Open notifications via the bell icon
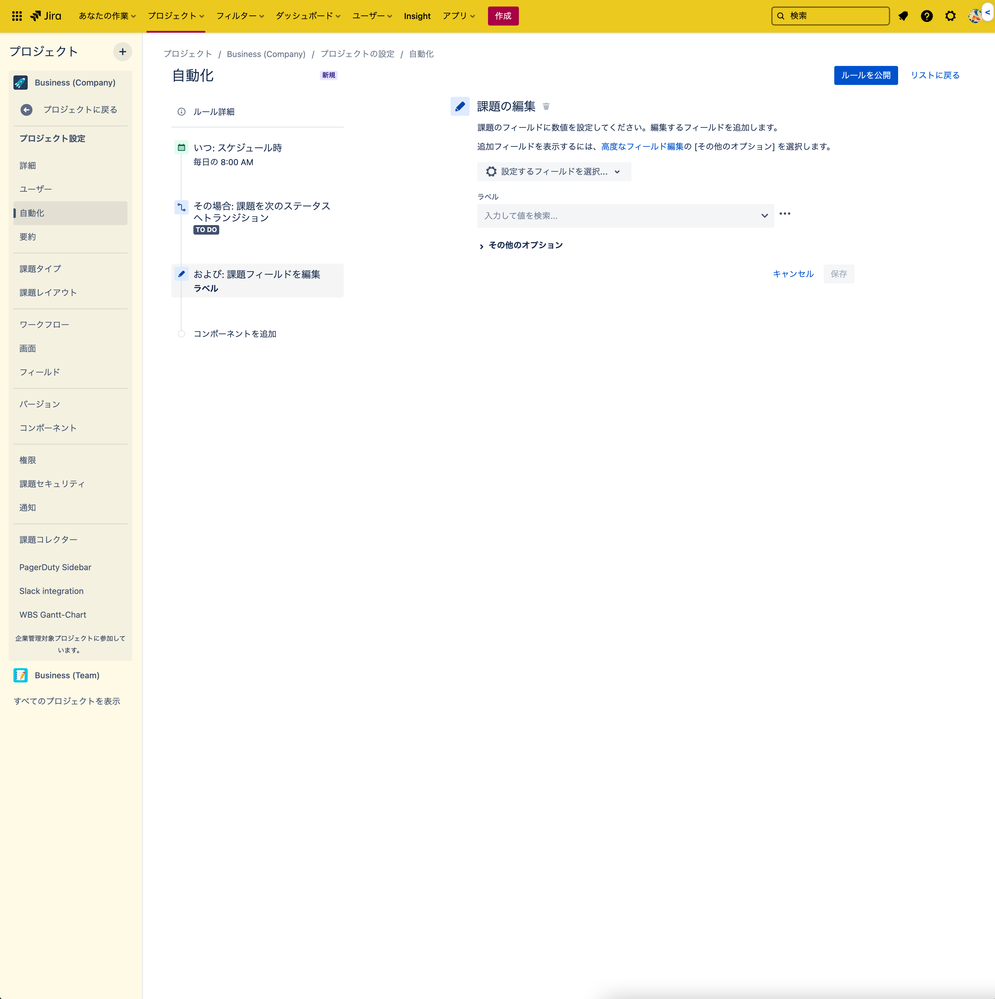This screenshot has height=999, width=995. pyautogui.click(x=901, y=15)
